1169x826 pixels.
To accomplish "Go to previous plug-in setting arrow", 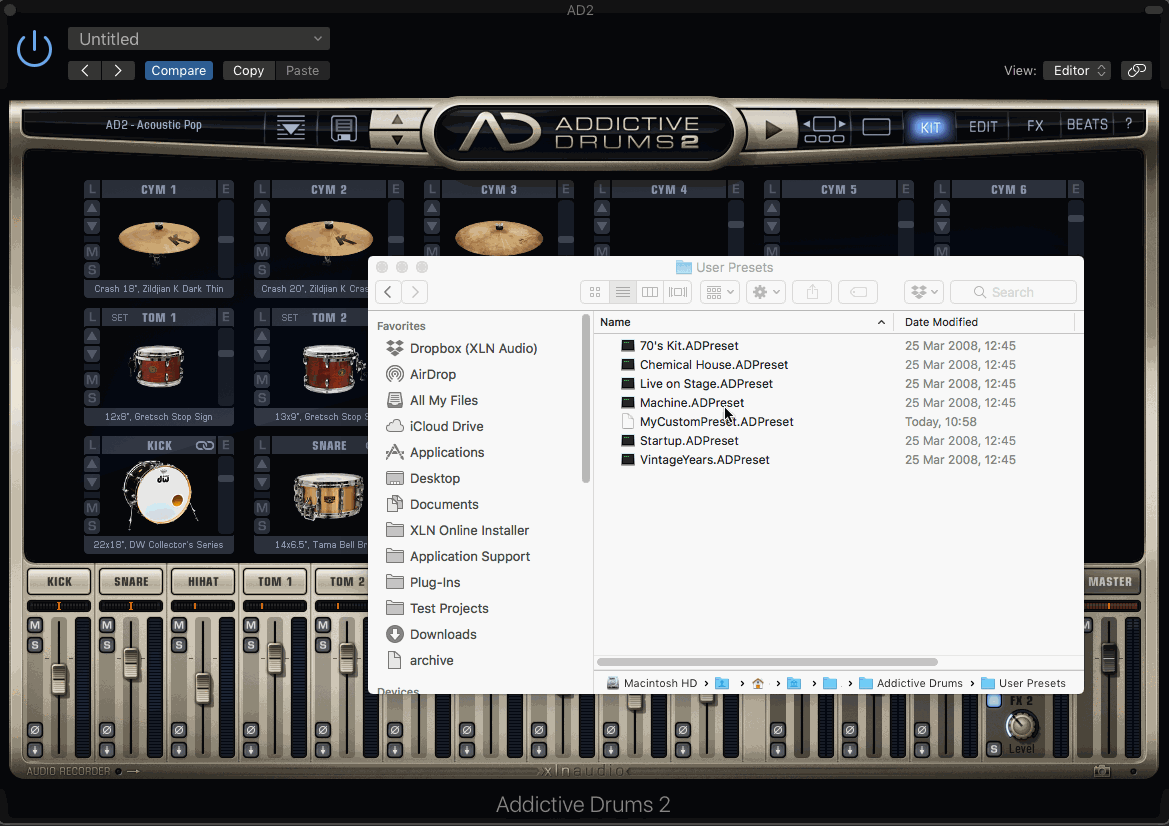I will (85, 70).
